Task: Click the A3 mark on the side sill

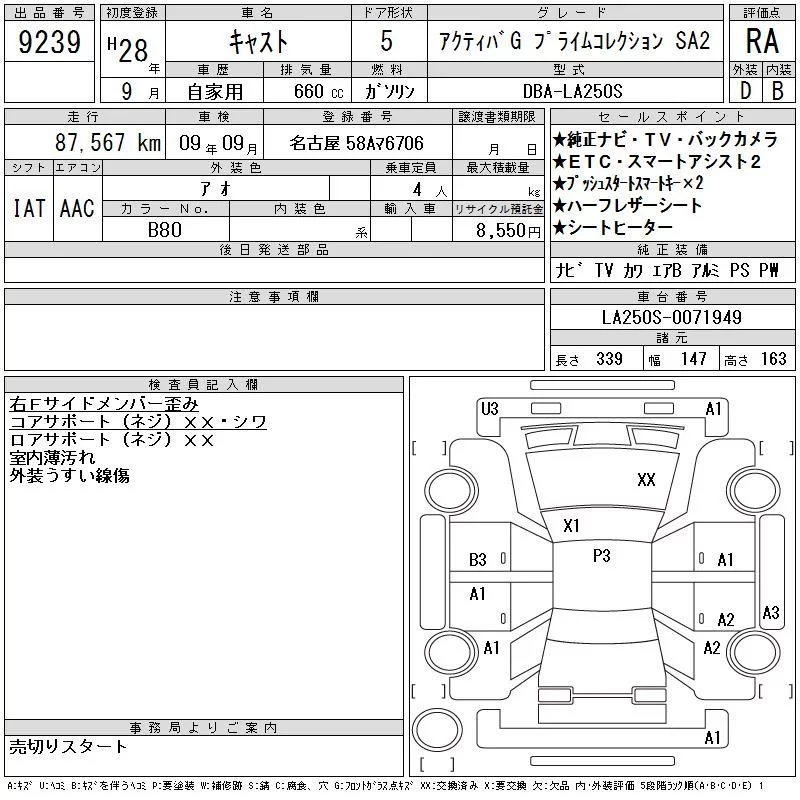Action: pyautogui.click(x=770, y=612)
